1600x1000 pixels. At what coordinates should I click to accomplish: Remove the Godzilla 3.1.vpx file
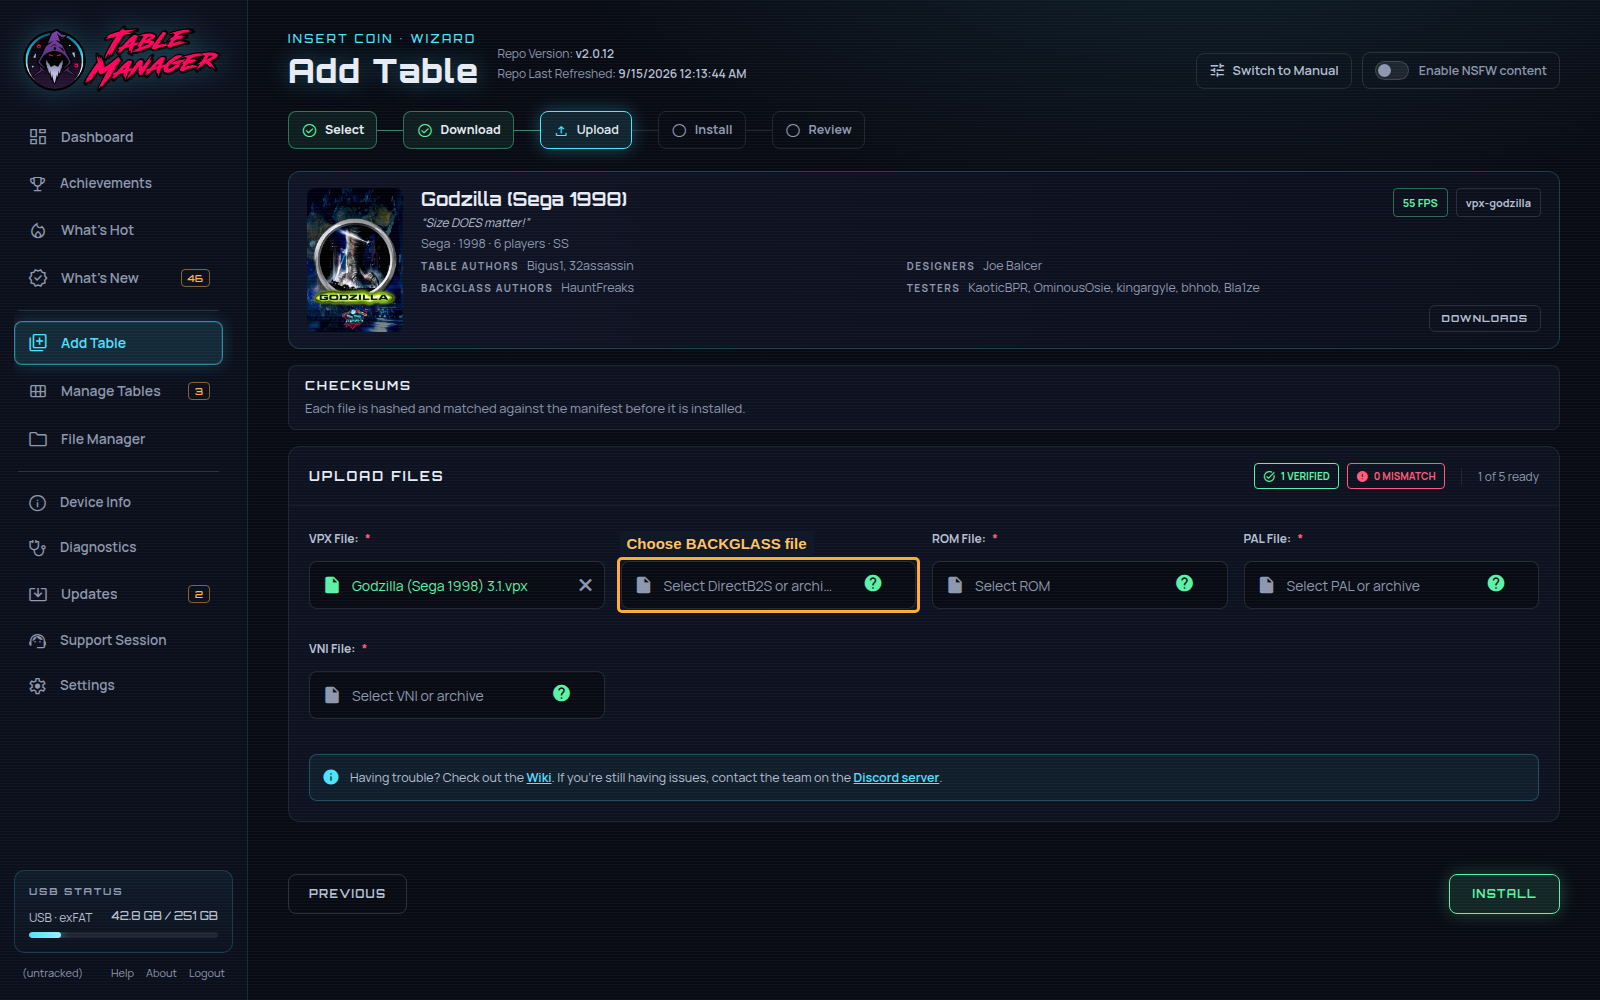tap(586, 585)
